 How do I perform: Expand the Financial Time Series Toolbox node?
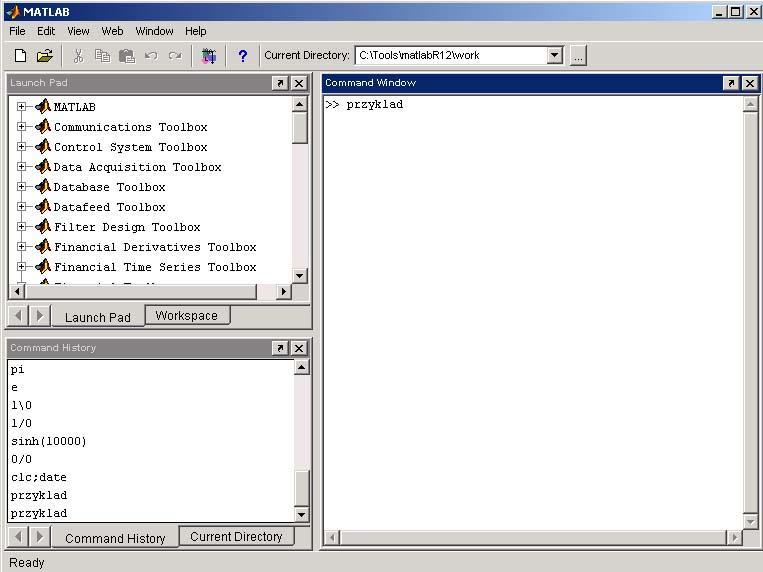click(21, 266)
